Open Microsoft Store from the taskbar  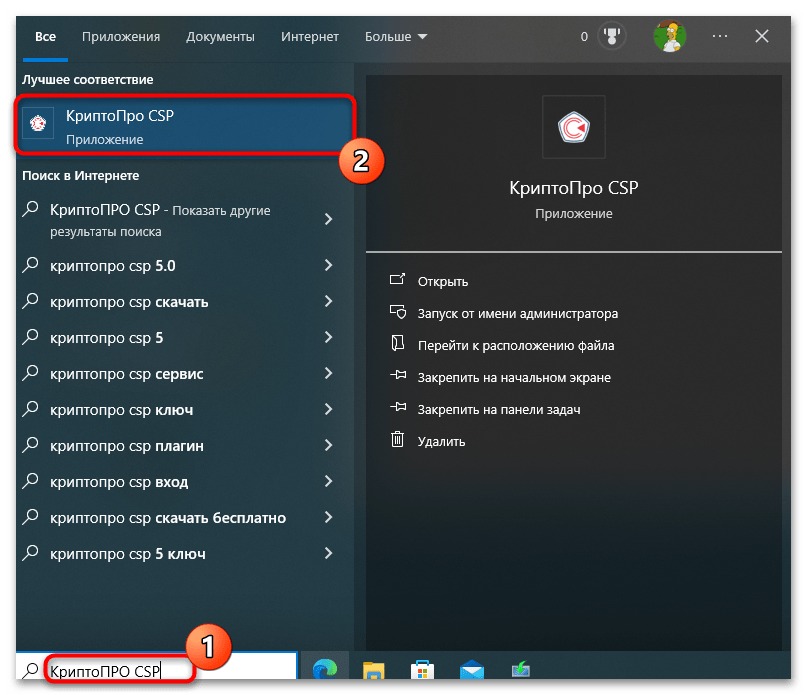(422, 670)
